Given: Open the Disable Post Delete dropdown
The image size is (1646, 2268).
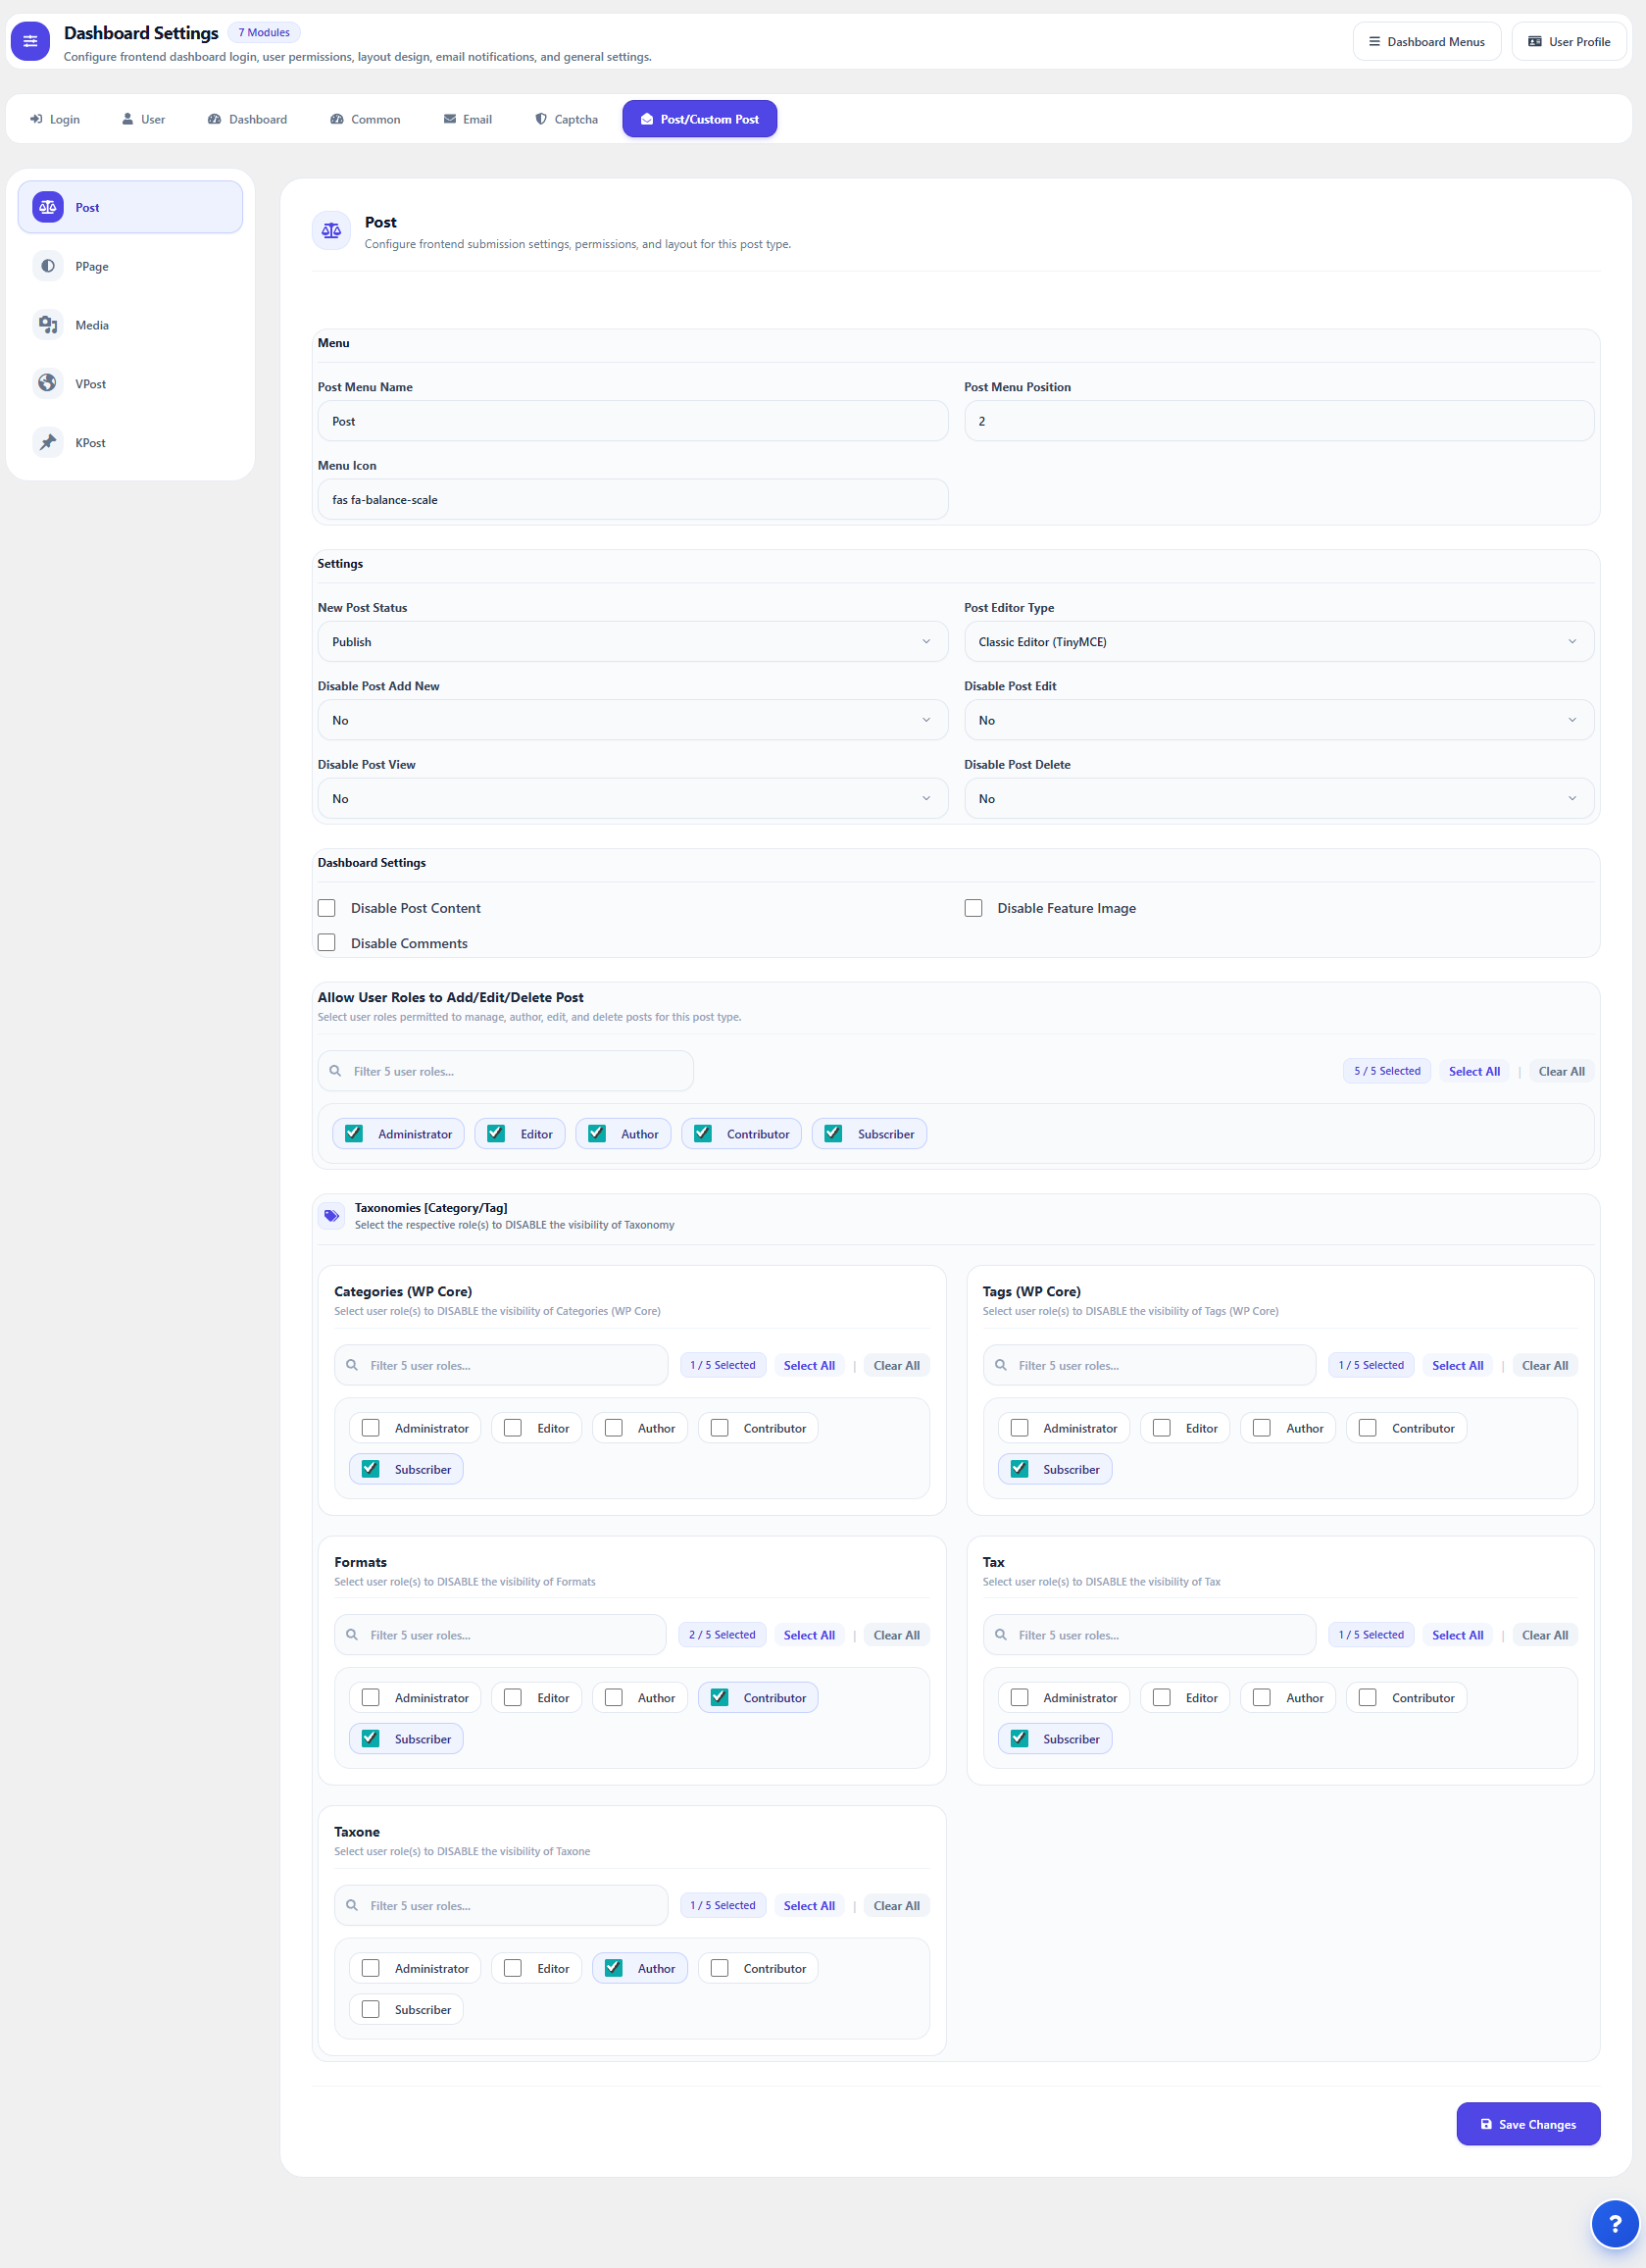Looking at the screenshot, I should pos(1279,798).
